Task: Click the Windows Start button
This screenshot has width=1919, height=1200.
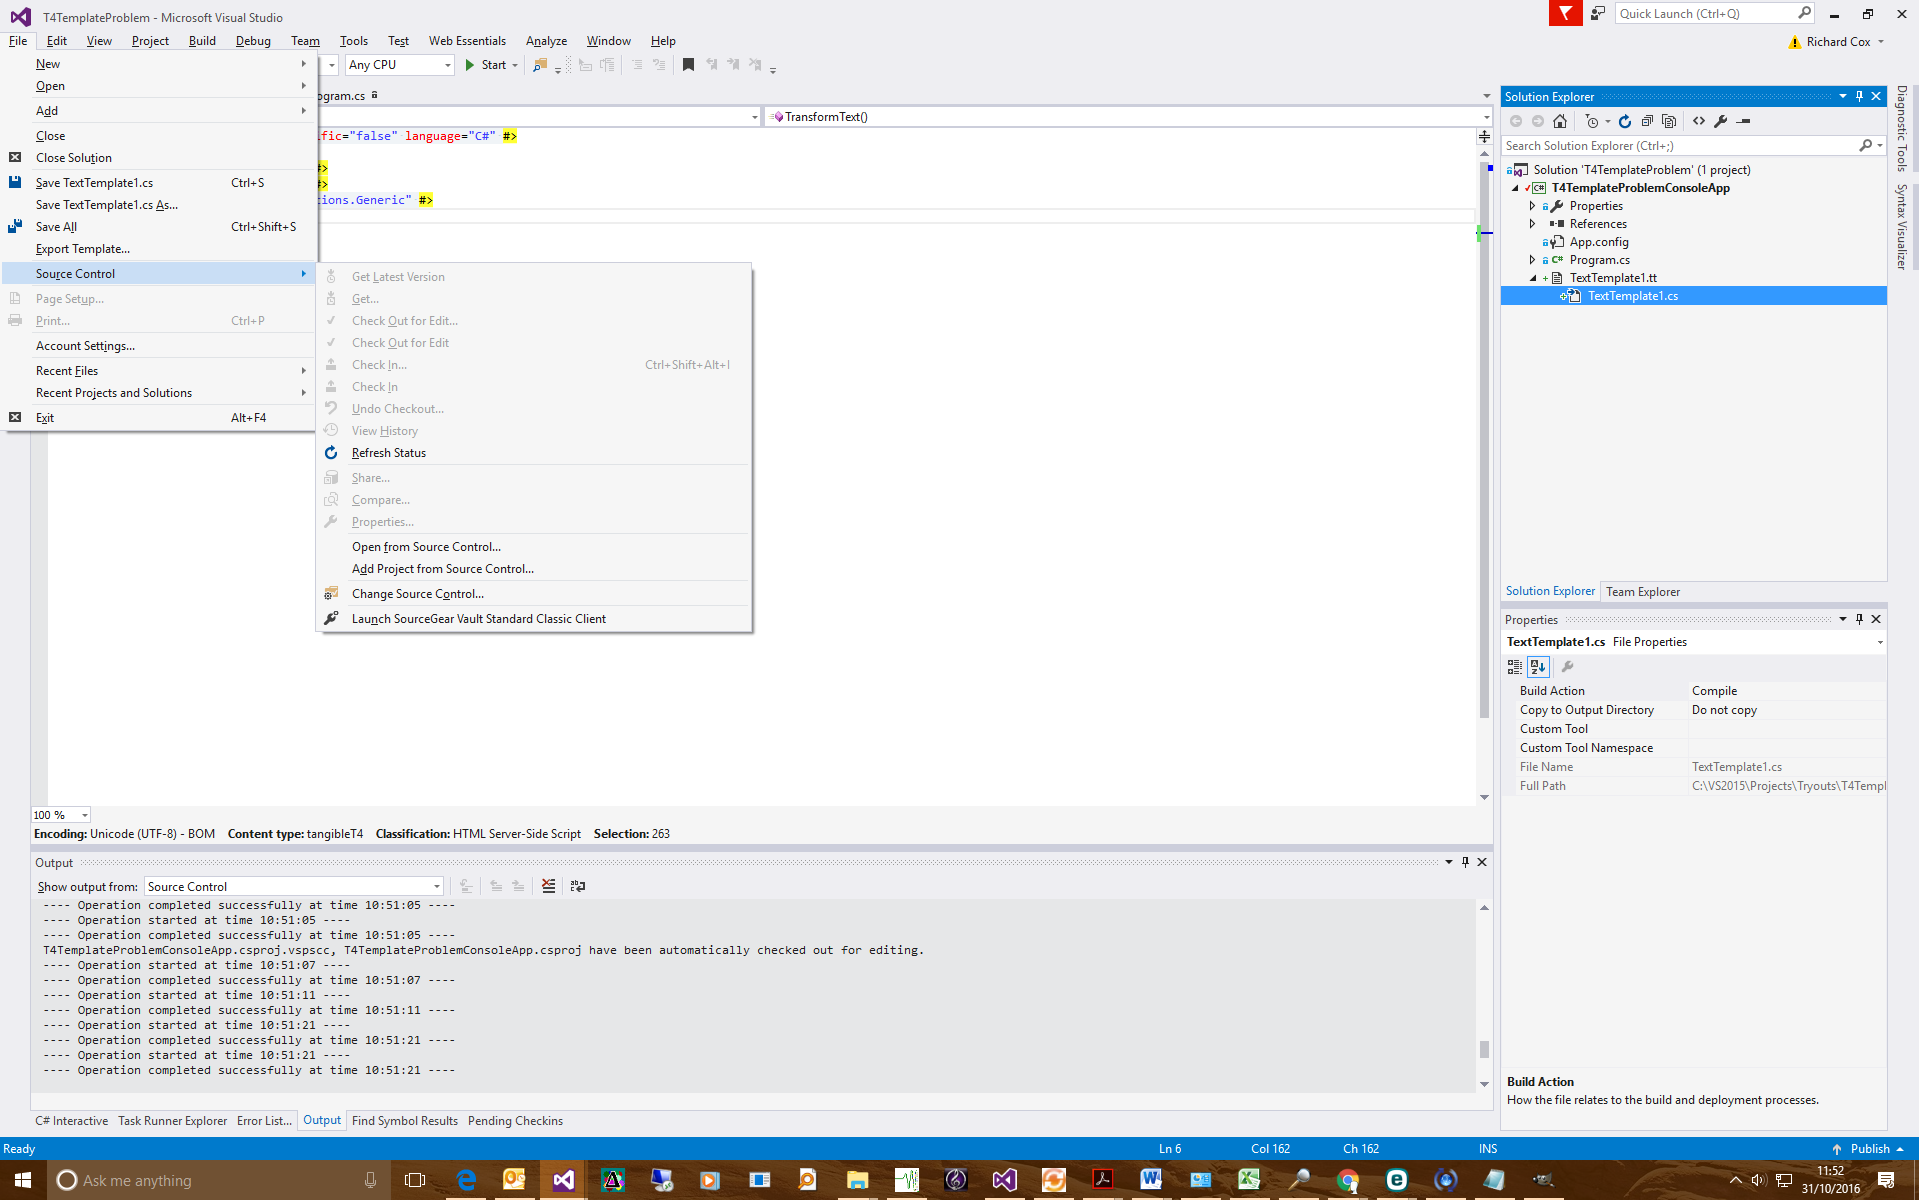Action: tap(23, 1180)
